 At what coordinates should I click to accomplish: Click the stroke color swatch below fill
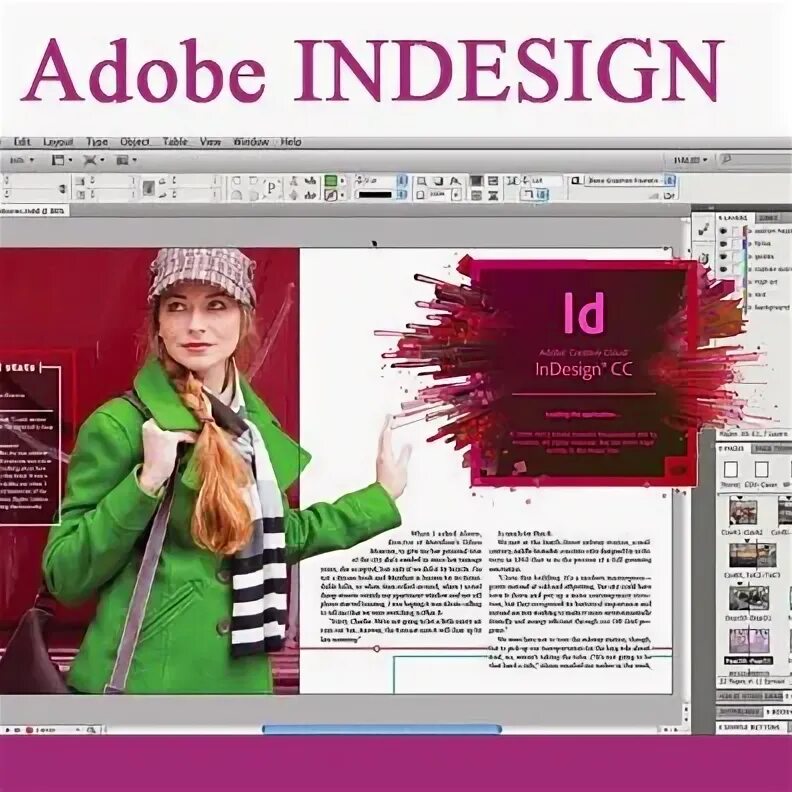pyautogui.click(x=330, y=194)
